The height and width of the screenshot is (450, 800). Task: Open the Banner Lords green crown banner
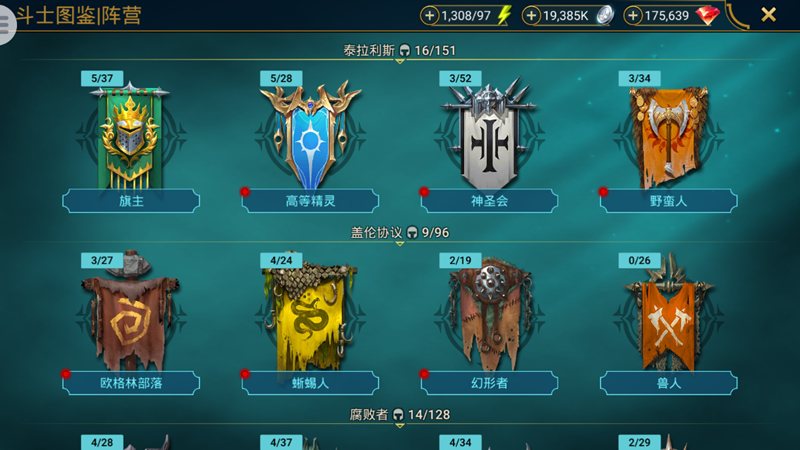[130, 135]
